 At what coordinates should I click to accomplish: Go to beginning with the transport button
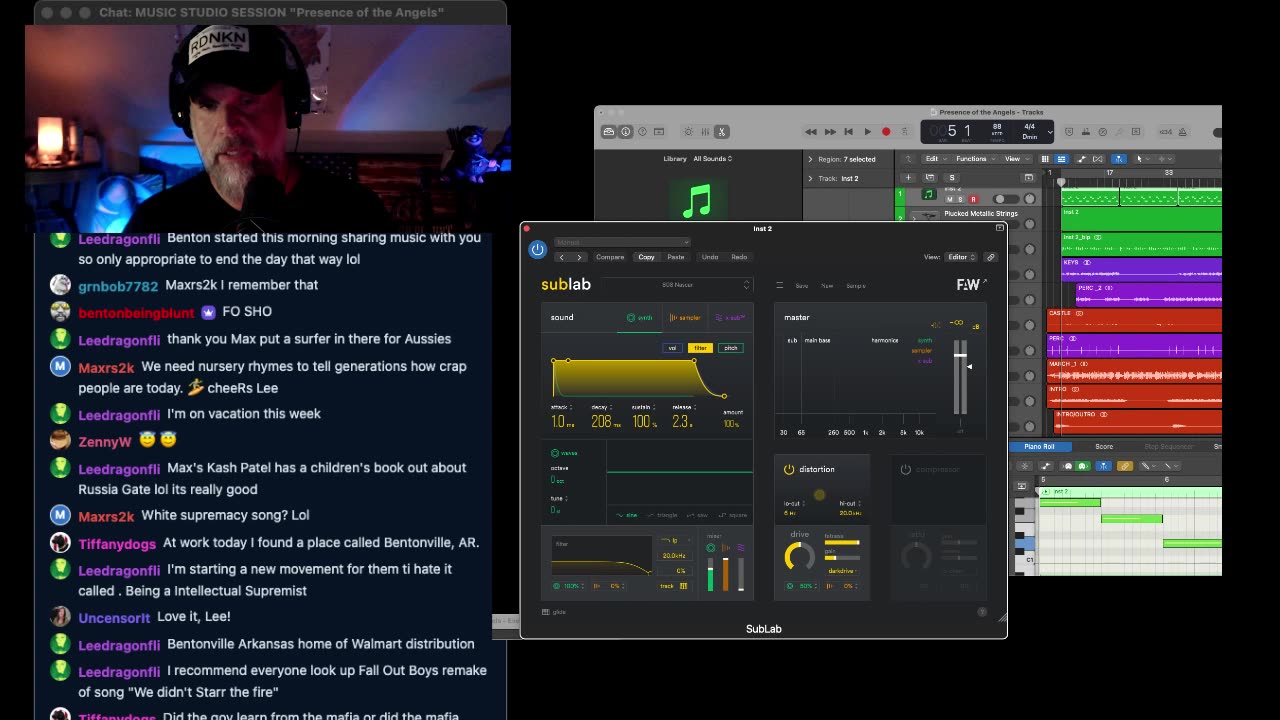(848, 131)
